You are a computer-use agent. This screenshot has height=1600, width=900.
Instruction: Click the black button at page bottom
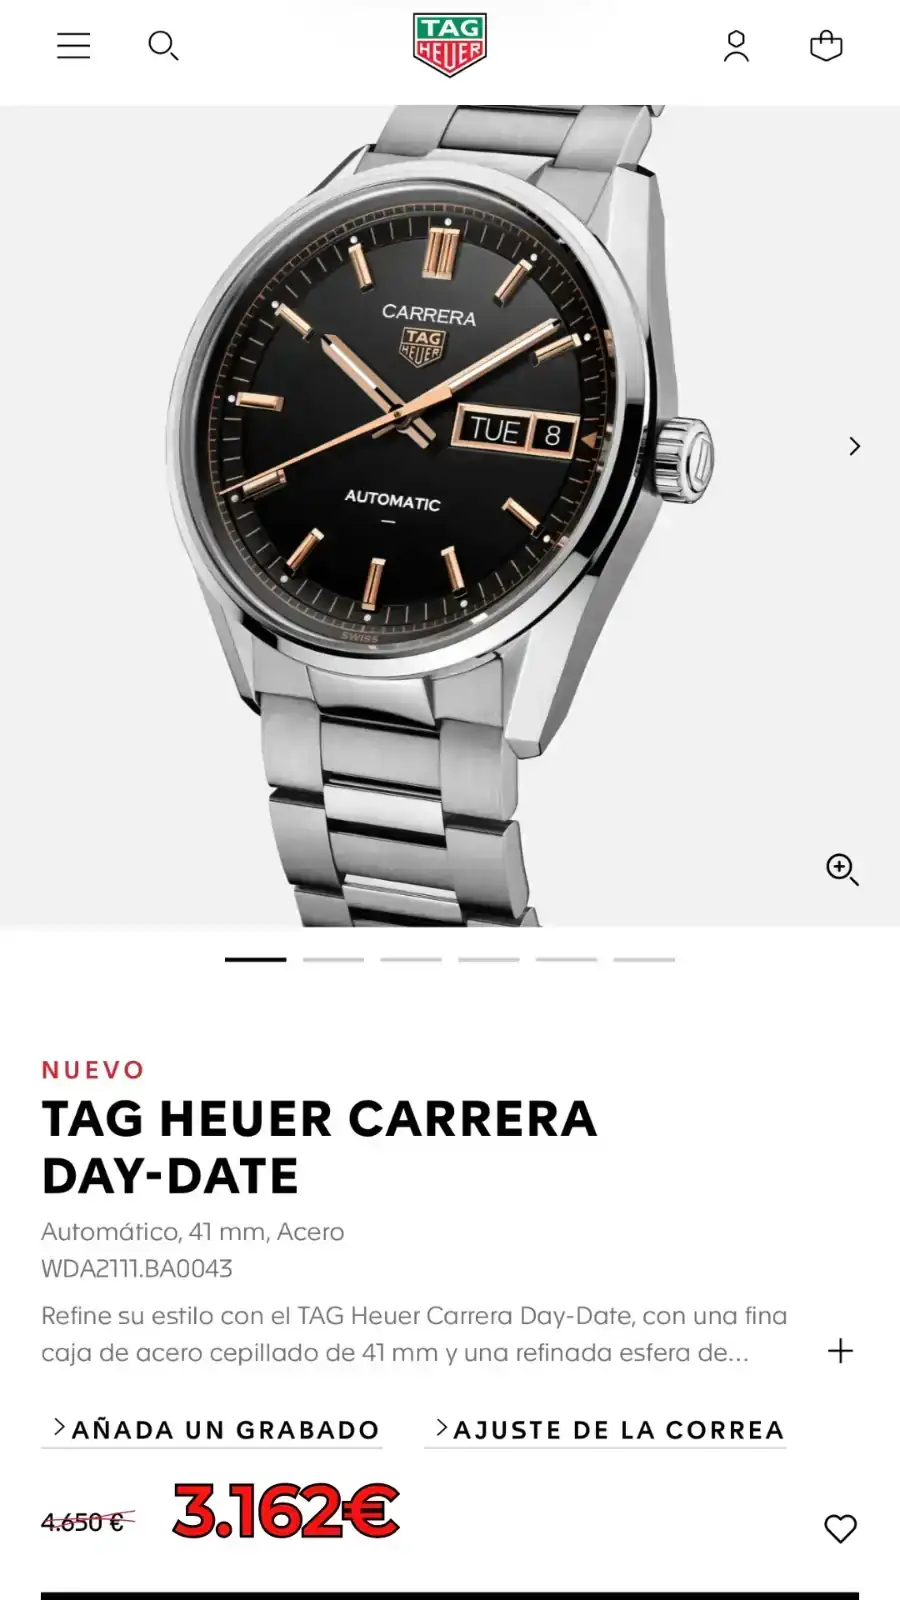coord(450,1596)
